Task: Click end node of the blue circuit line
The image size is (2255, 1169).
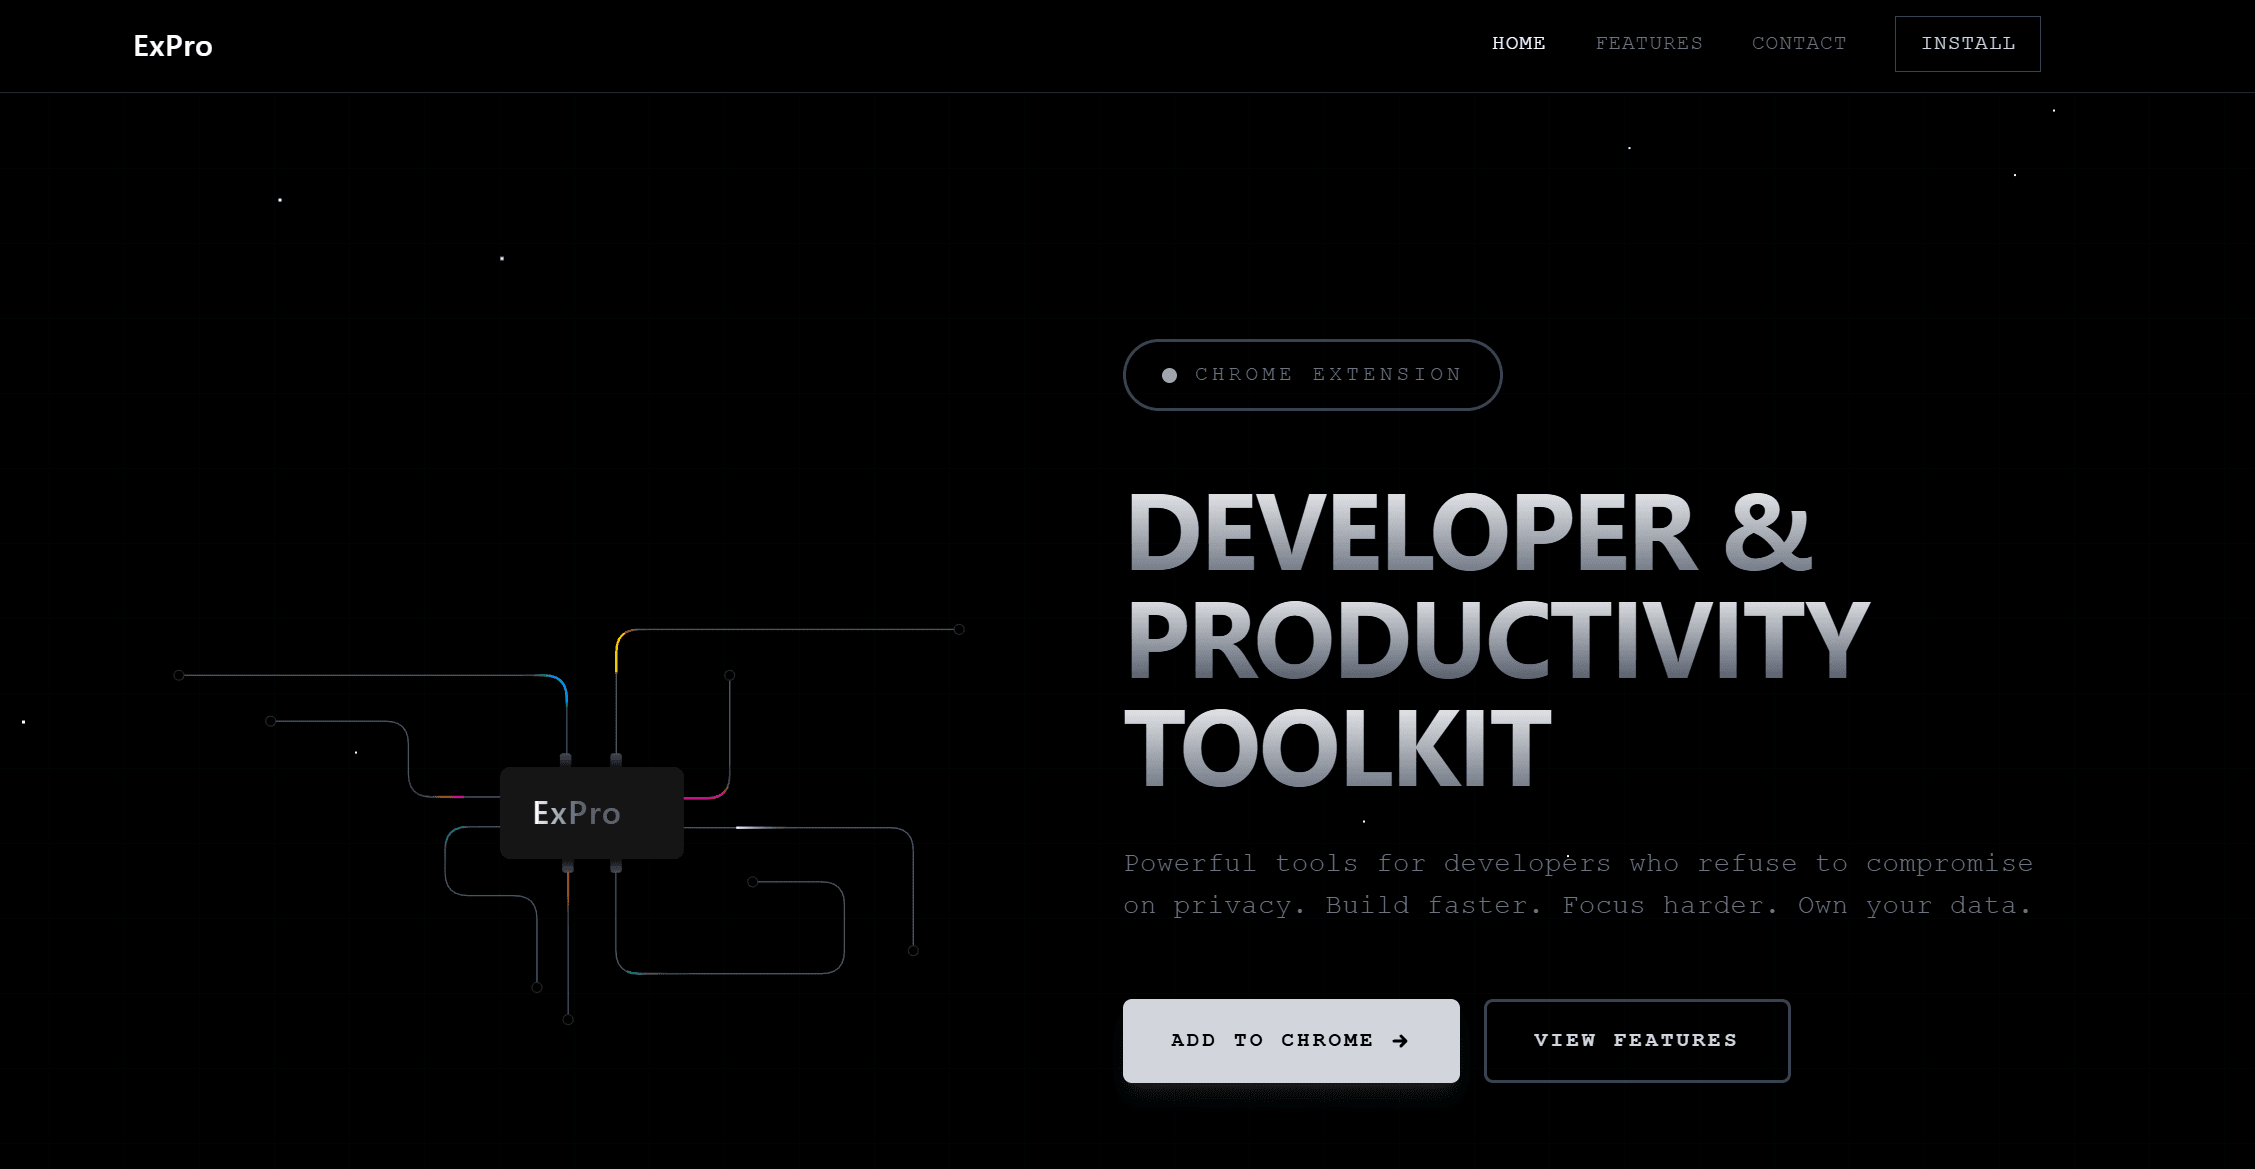Action: pos(178,675)
